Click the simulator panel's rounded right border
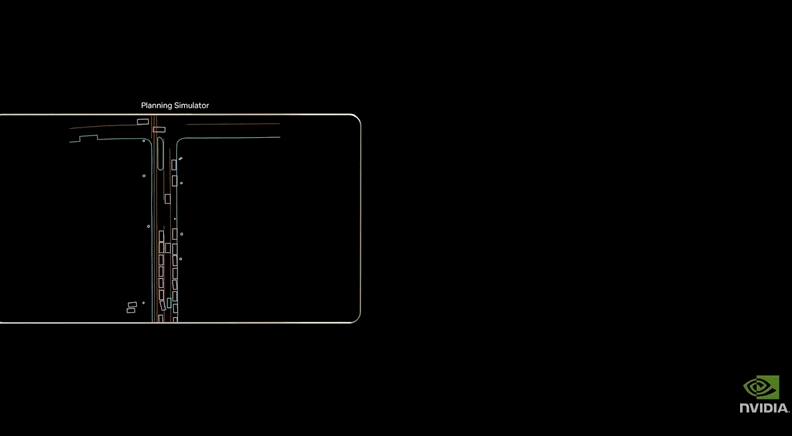Viewport: 792px width, 436px height. (x=360, y=220)
